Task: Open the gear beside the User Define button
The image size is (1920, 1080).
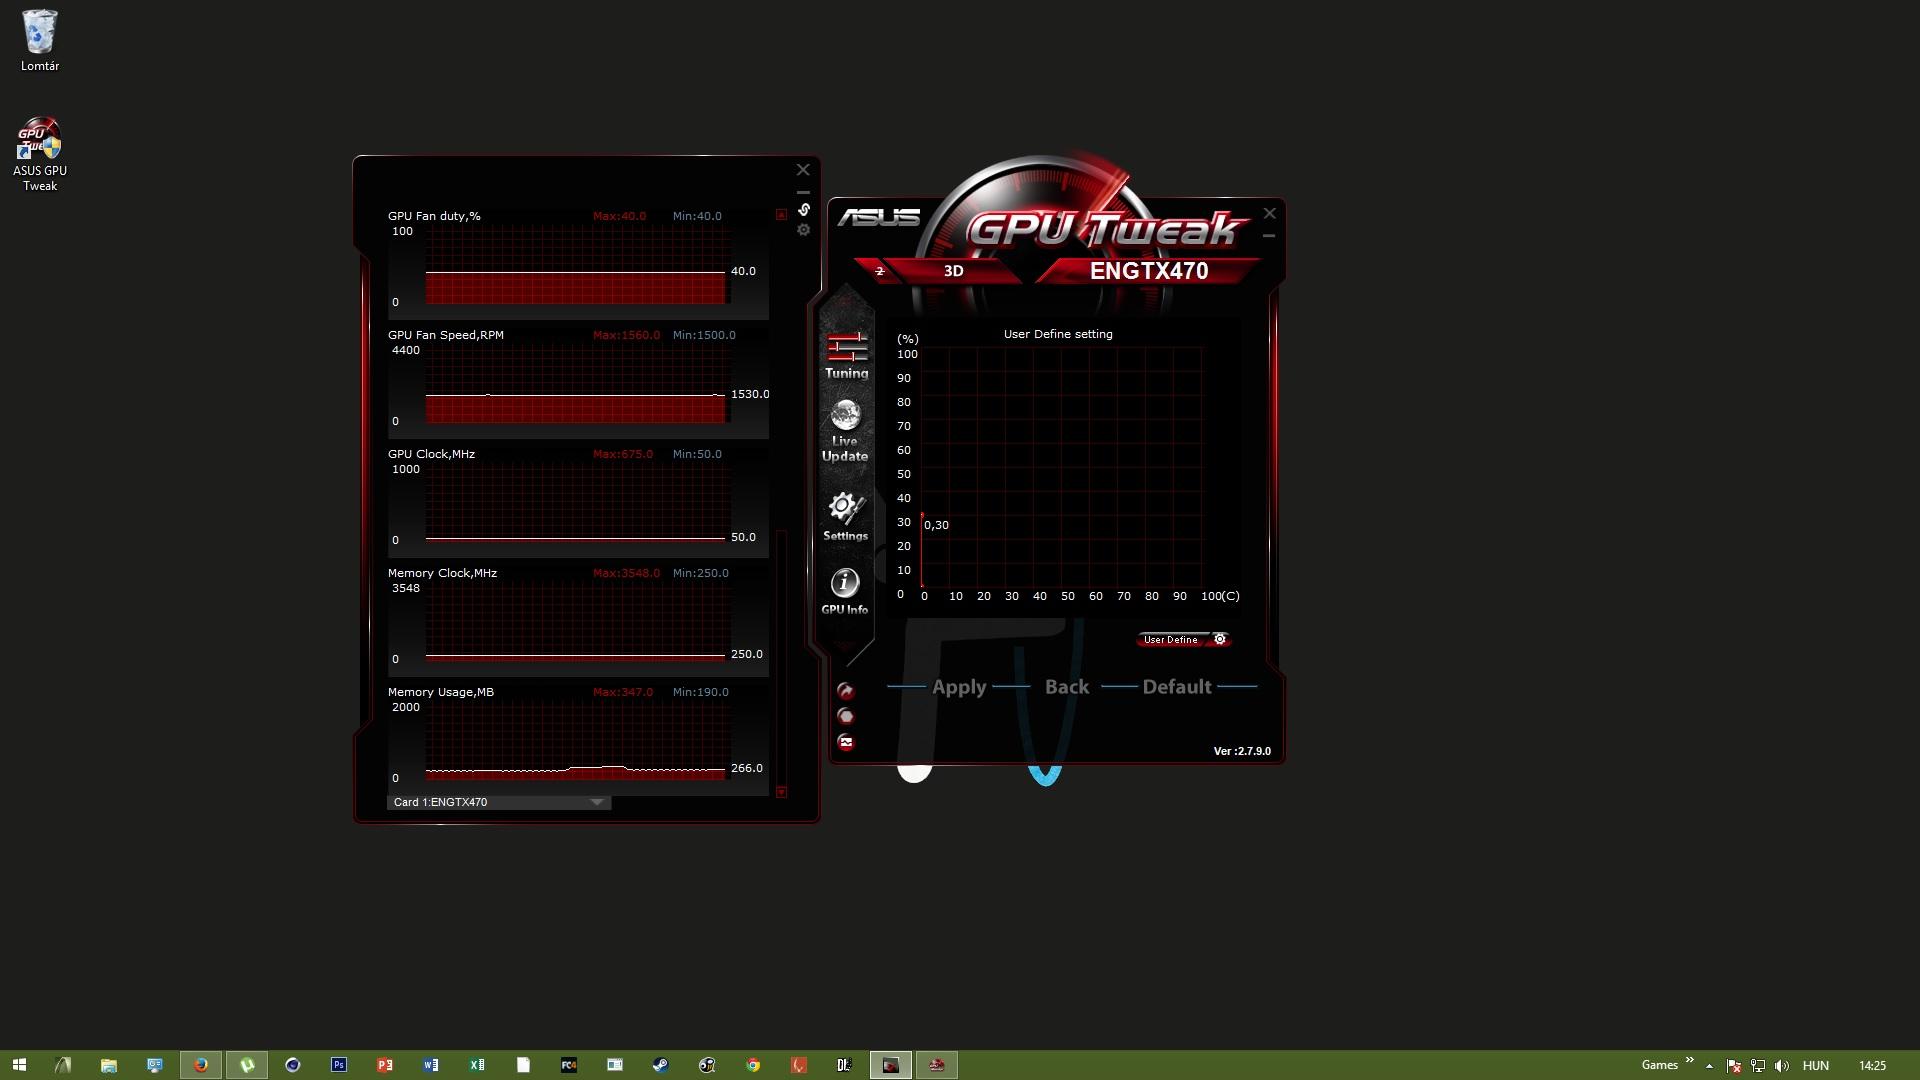Action: click(x=1220, y=639)
